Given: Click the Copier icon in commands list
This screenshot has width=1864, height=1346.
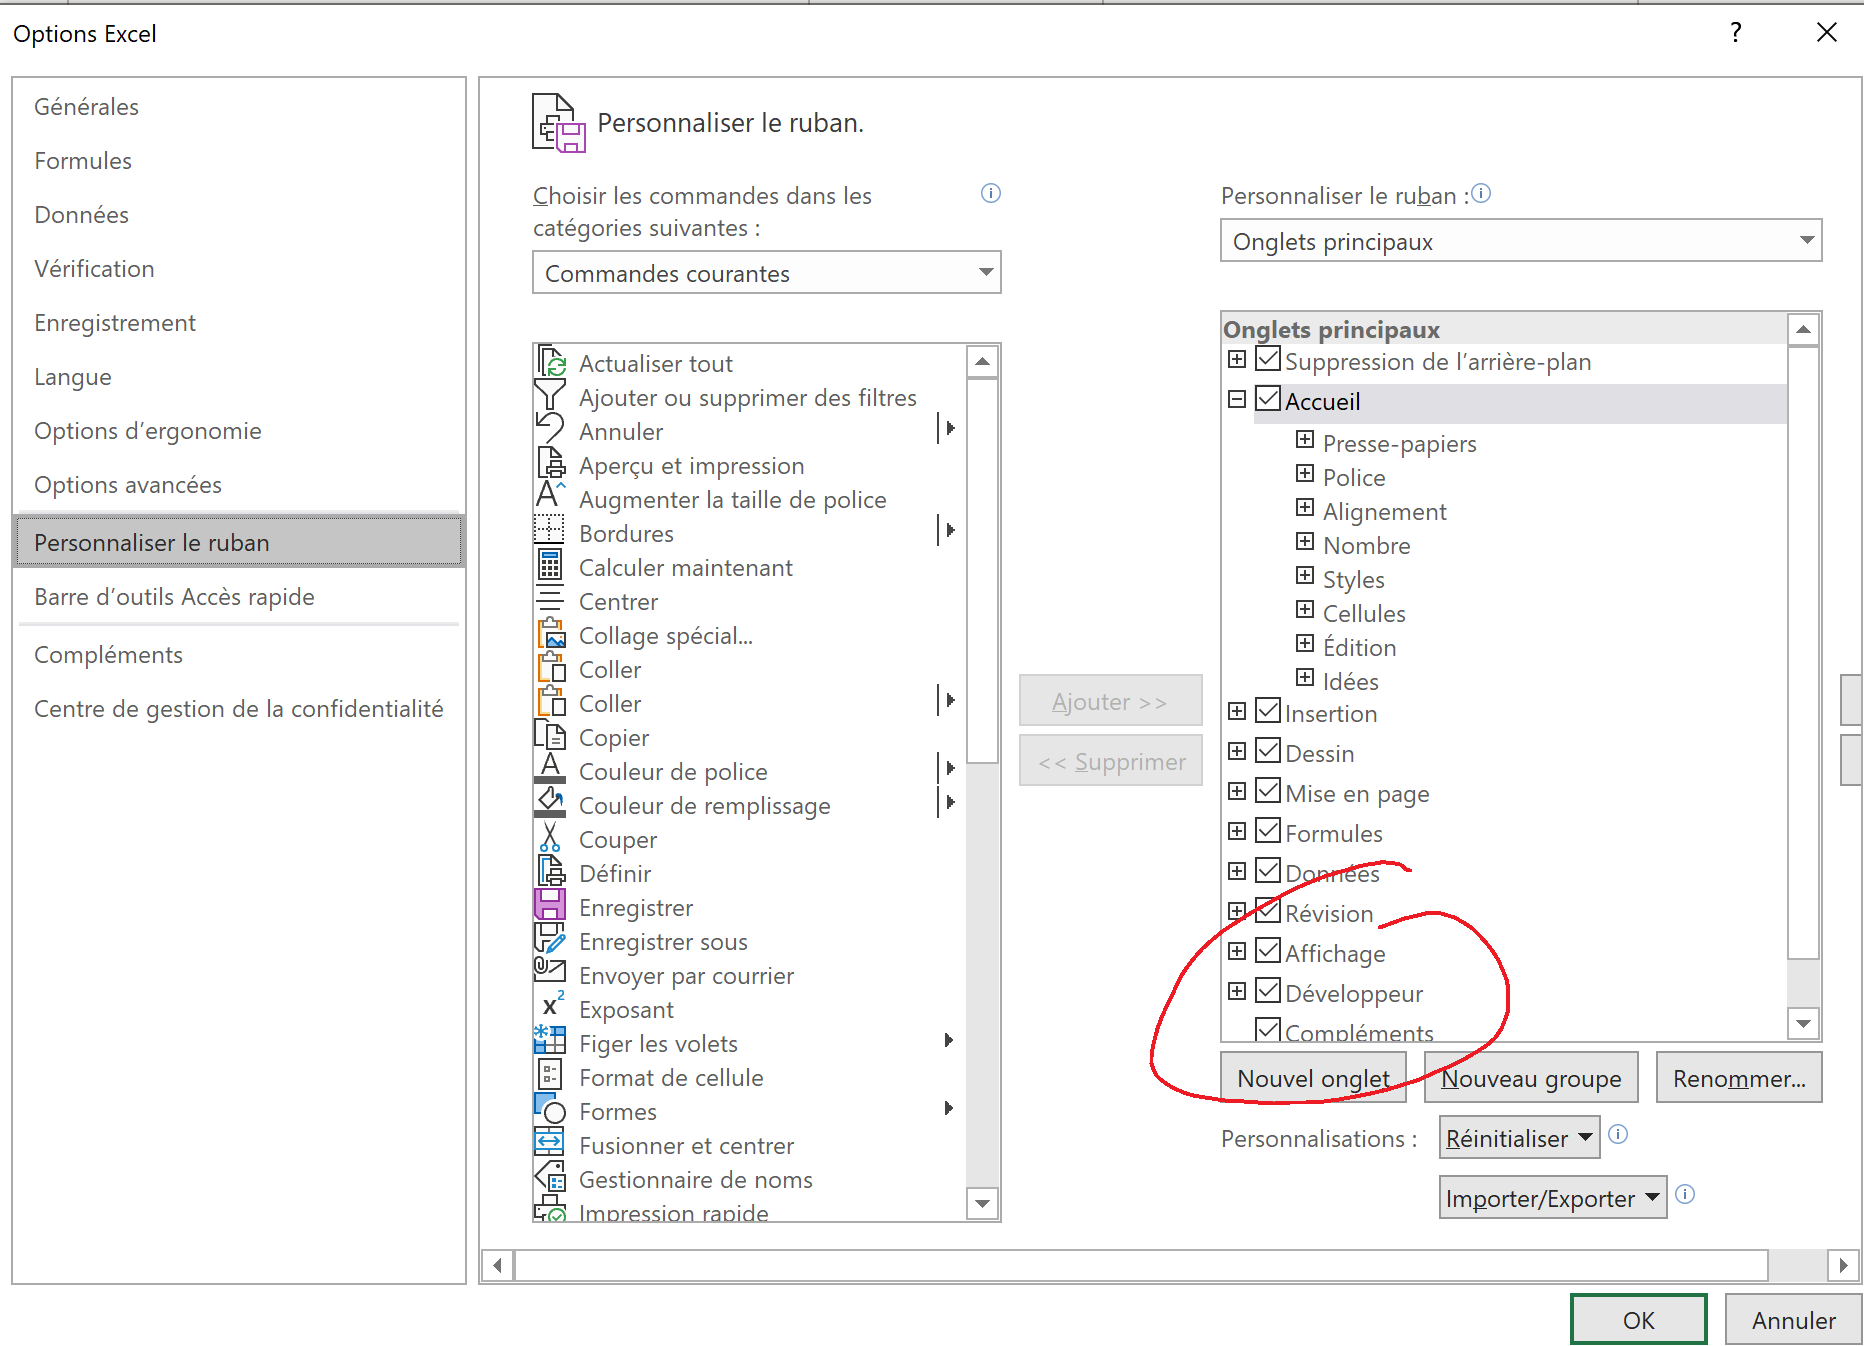Looking at the screenshot, I should coord(550,736).
